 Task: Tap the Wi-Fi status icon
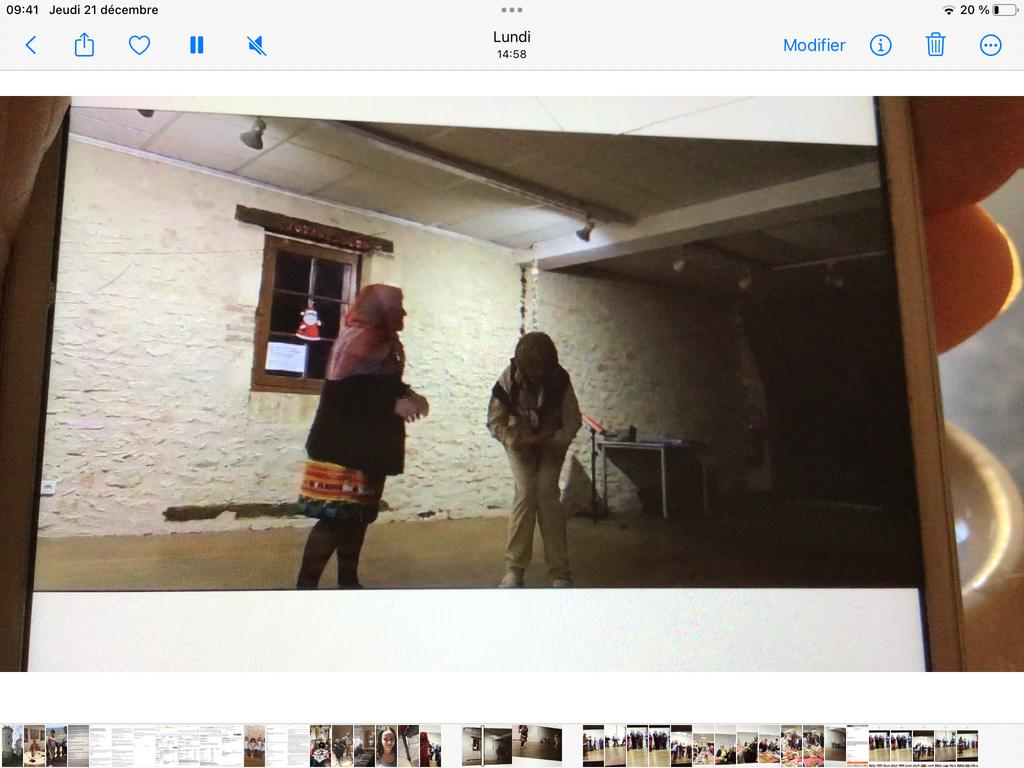coord(948,10)
